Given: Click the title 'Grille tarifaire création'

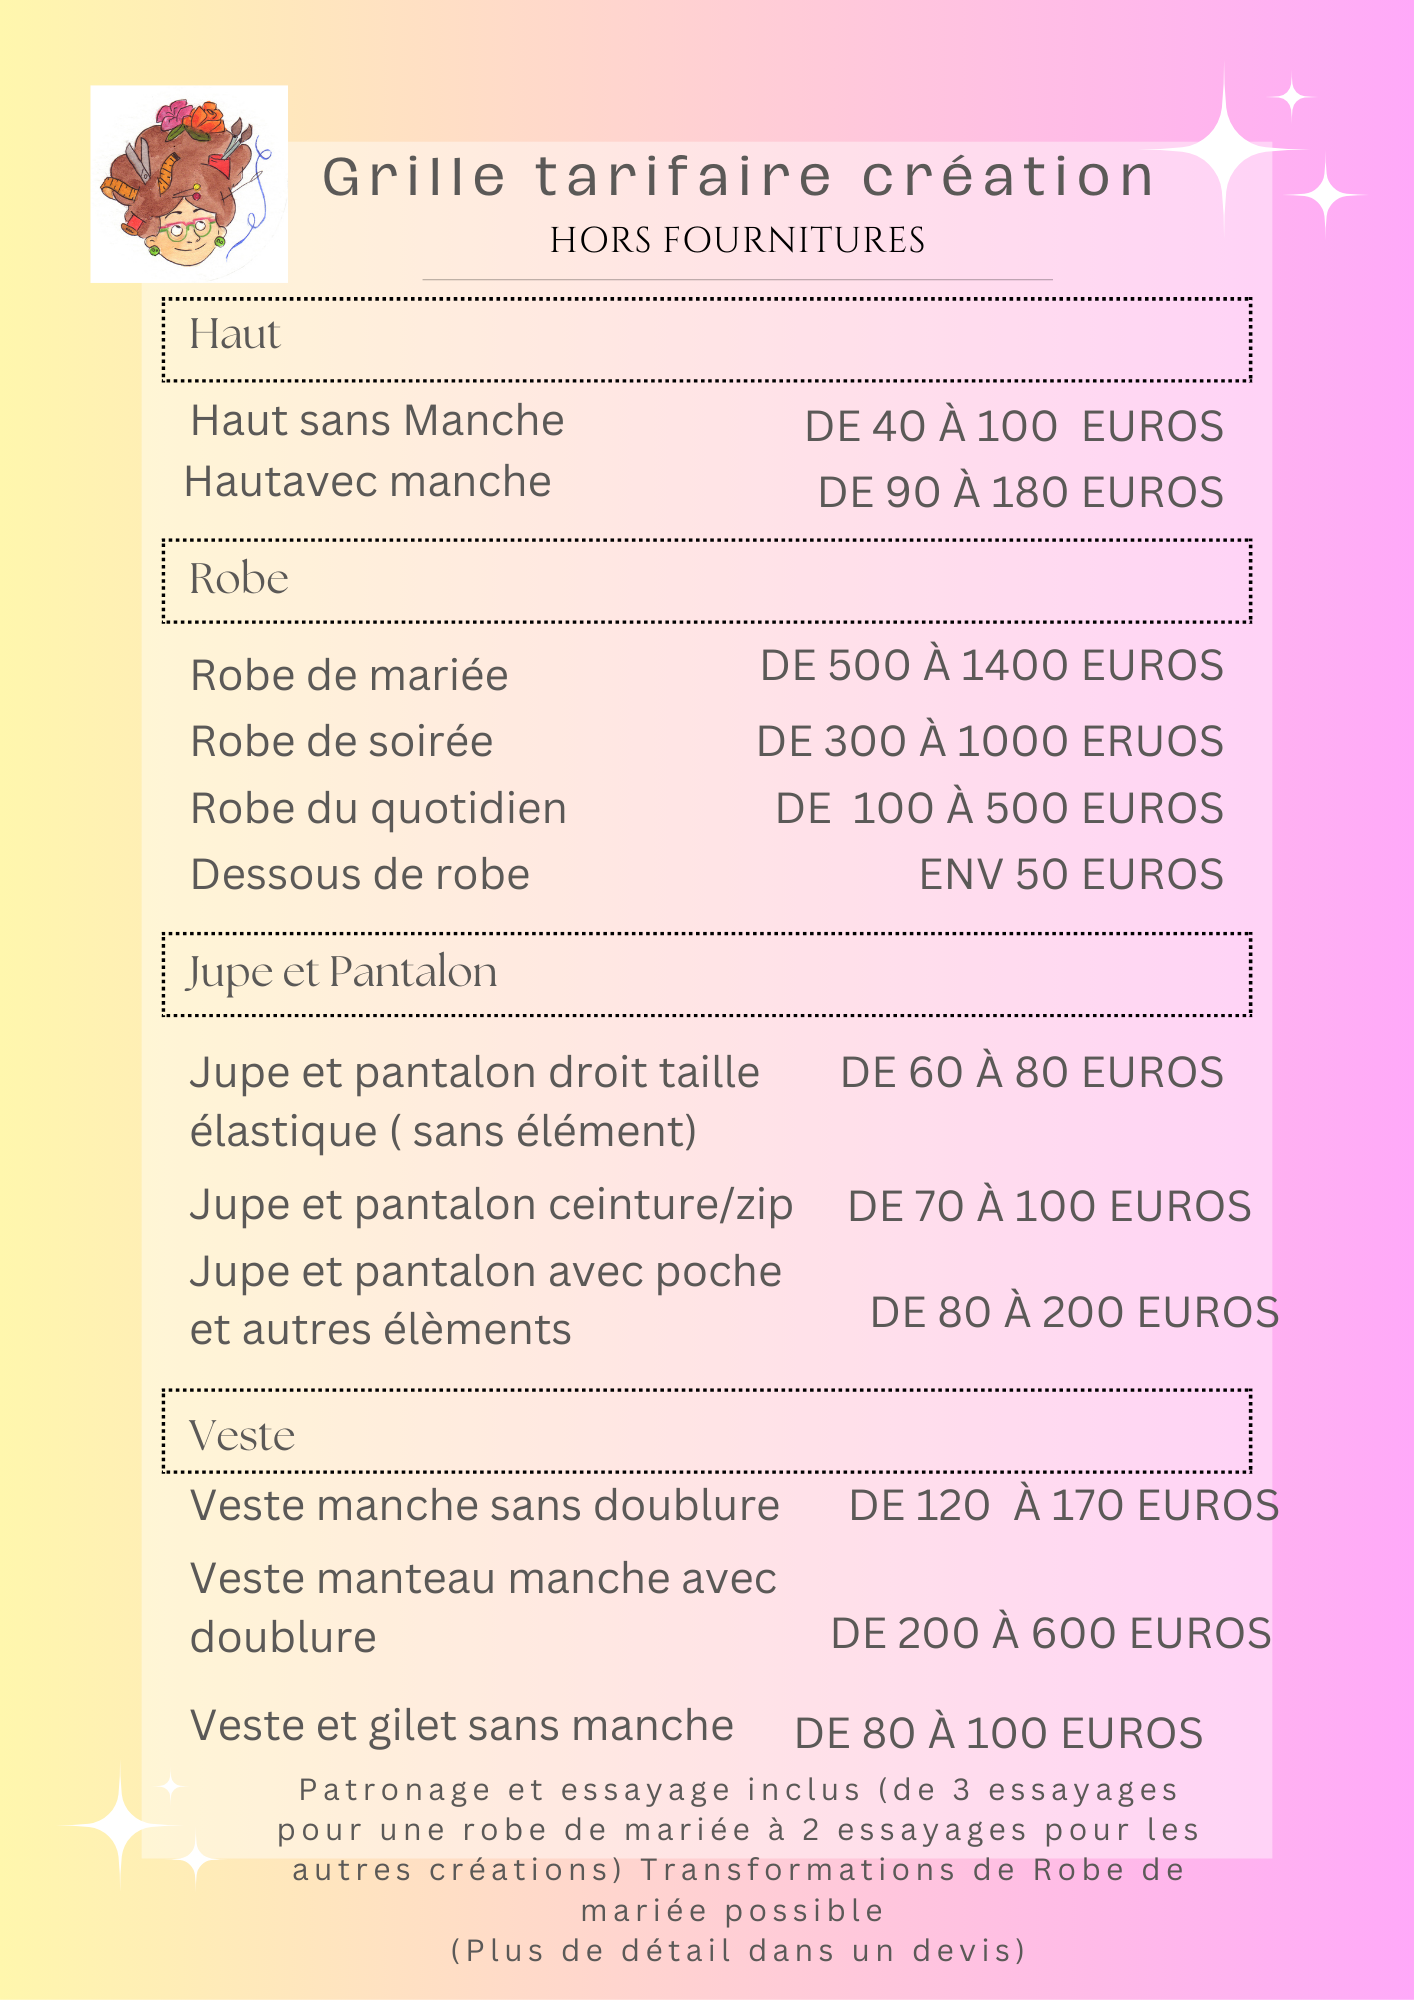Looking at the screenshot, I should (738, 177).
